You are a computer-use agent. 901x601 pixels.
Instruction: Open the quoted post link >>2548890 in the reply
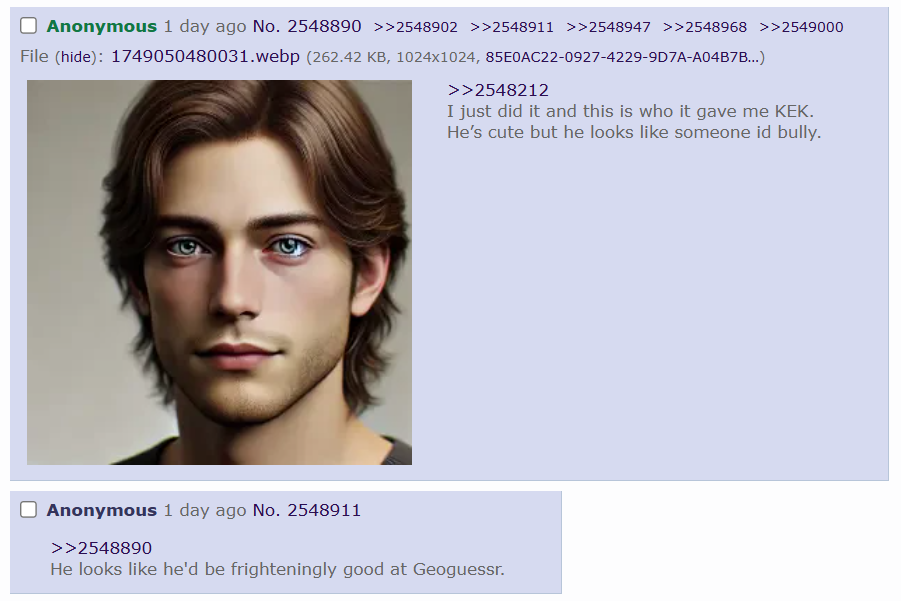point(101,548)
